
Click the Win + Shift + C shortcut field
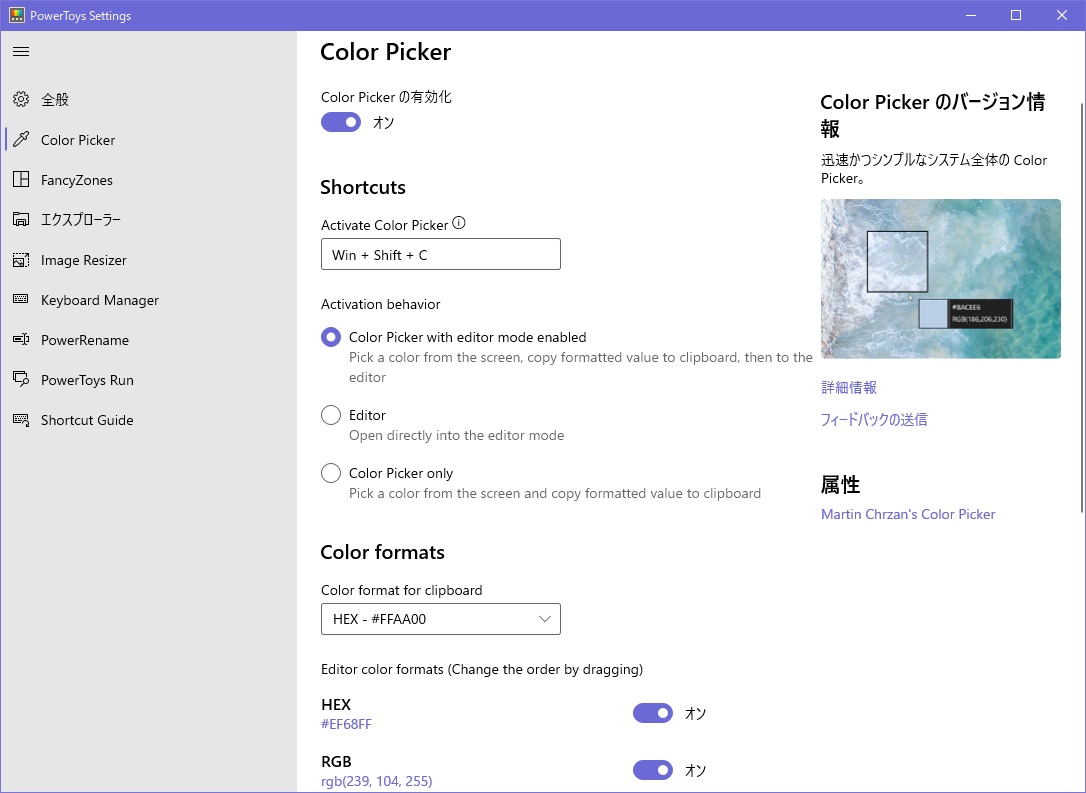click(x=440, y=254)
